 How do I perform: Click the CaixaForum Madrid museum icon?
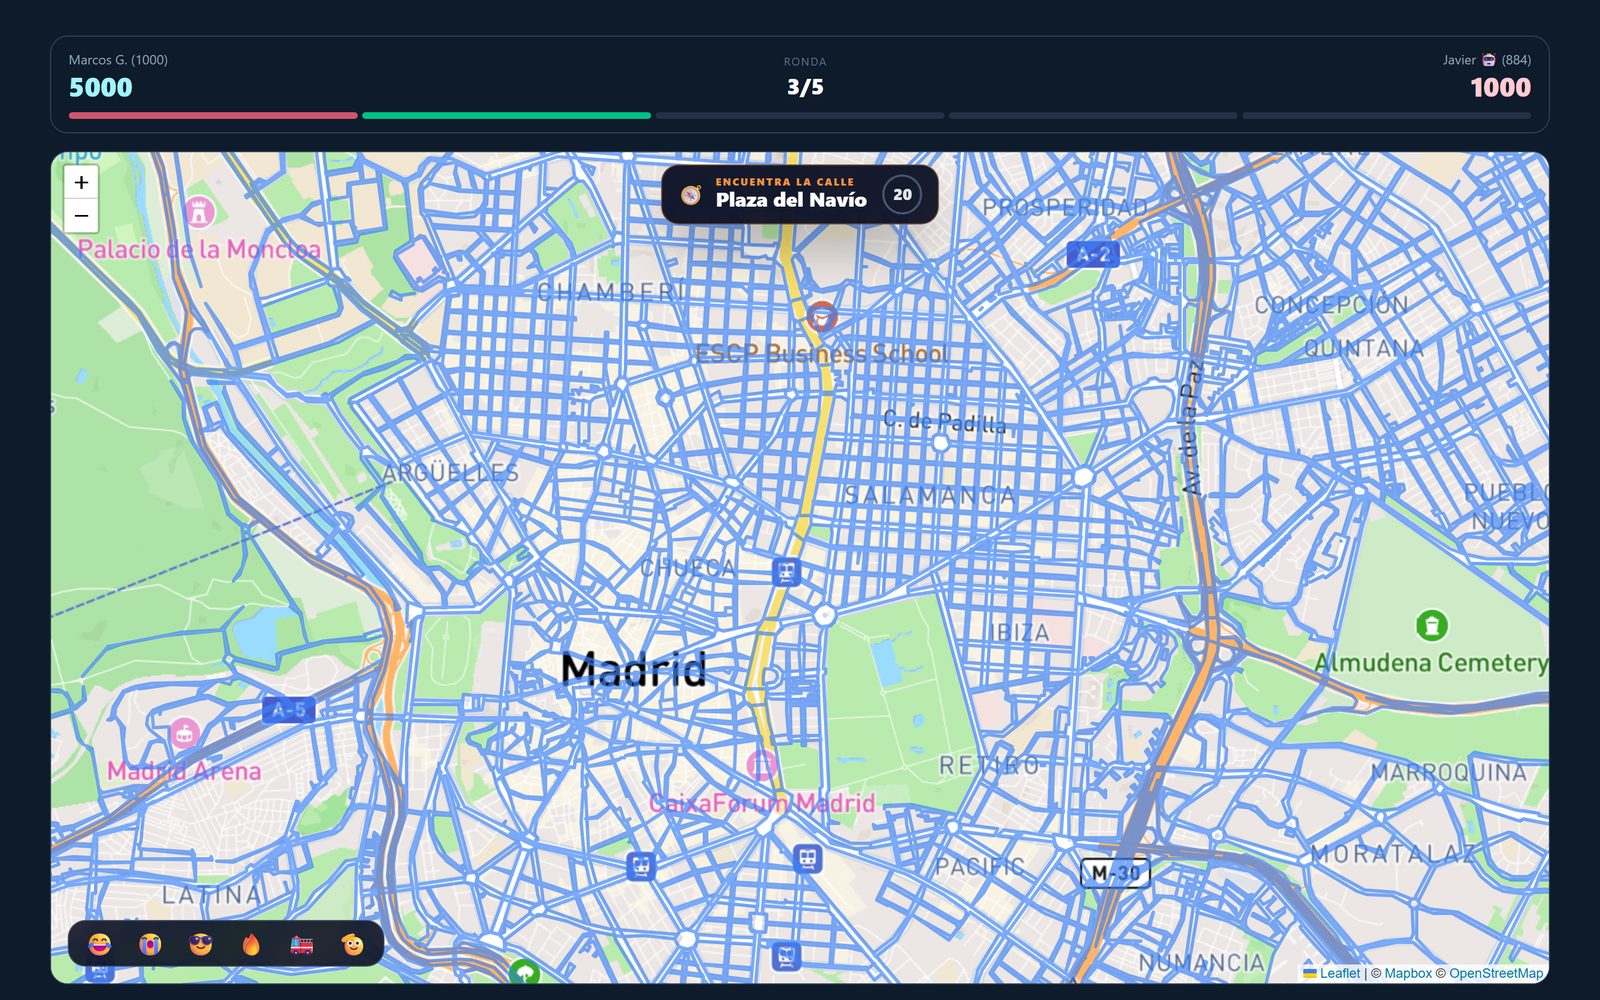pos(762,766)
